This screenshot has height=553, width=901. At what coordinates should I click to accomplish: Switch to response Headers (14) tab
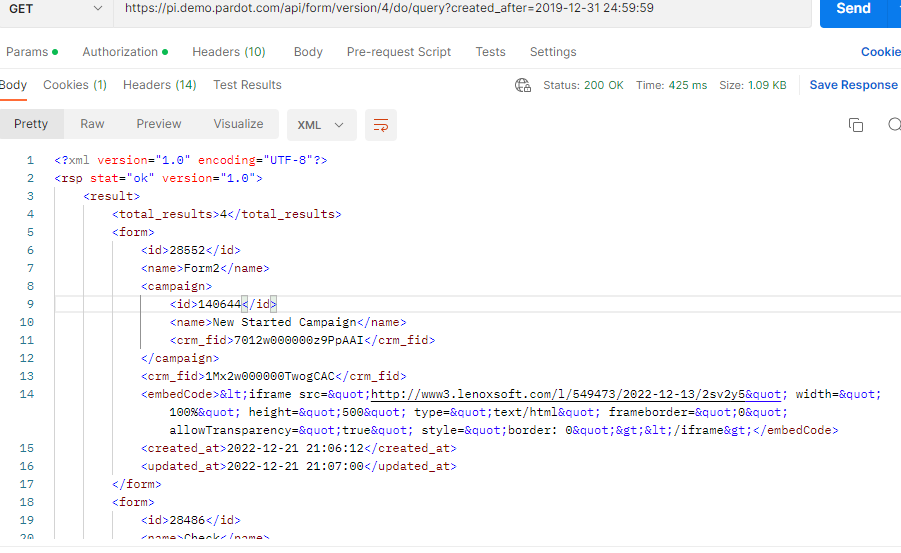tap(159, 85)
